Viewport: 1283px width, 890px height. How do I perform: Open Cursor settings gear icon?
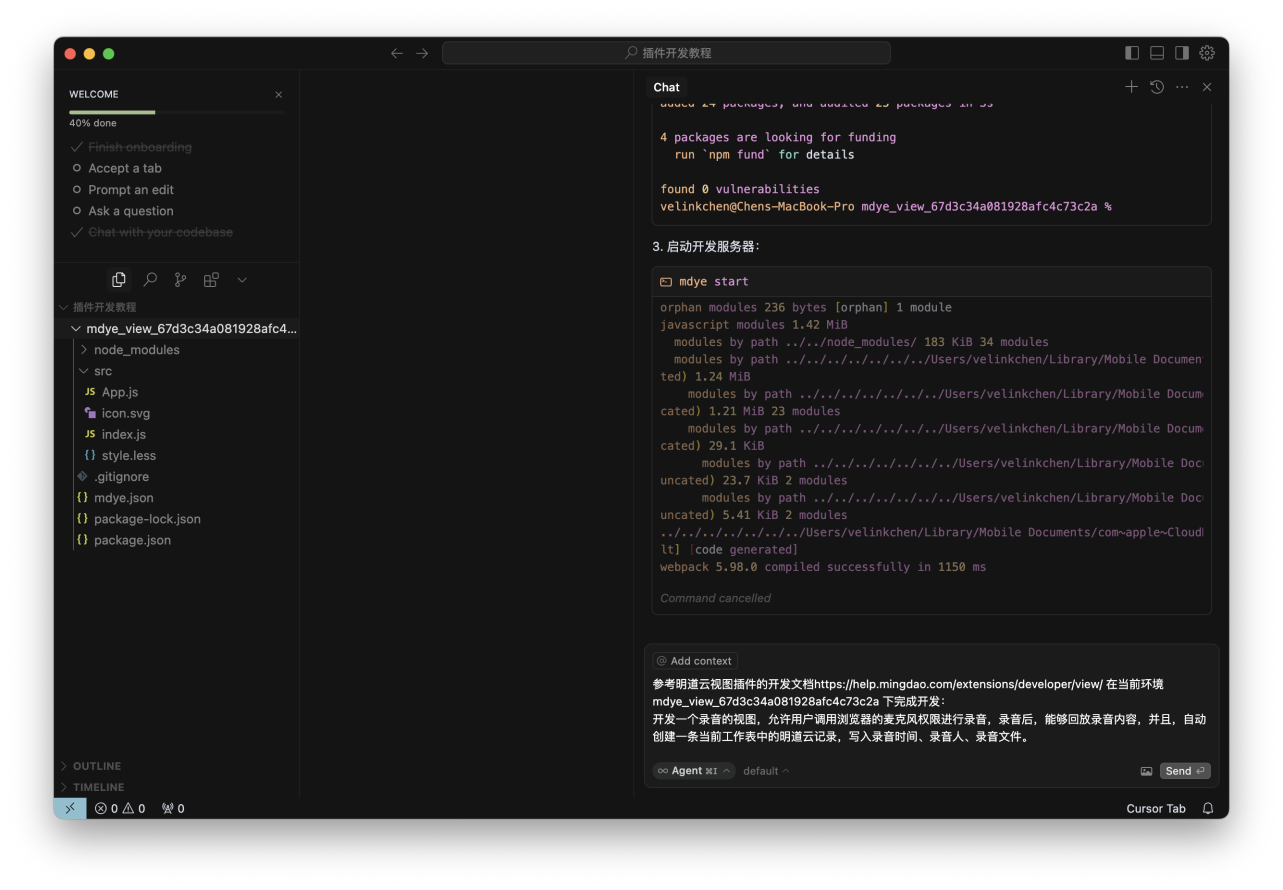pos(1207,53)
